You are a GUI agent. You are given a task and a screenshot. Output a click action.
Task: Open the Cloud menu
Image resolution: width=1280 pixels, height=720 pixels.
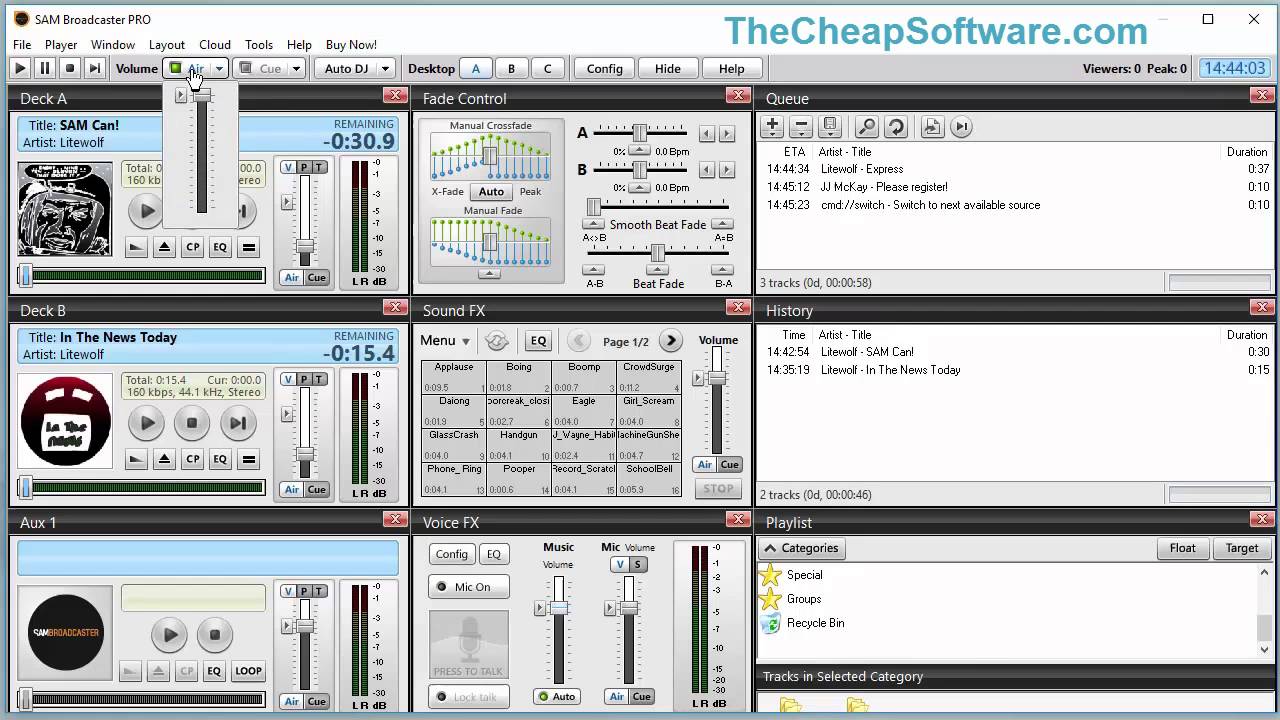click(x=215, y=45)
